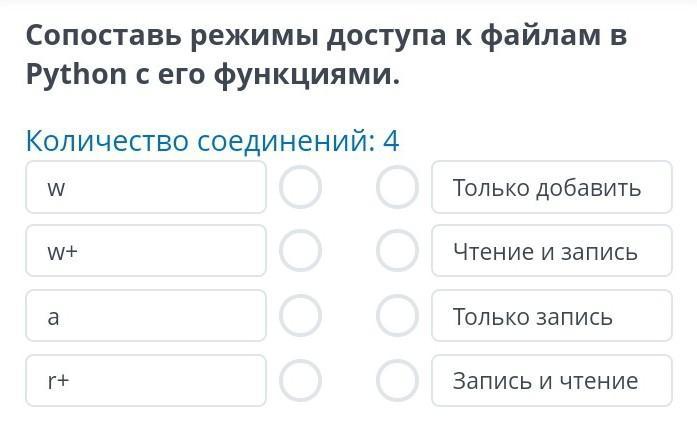
Task: Select the circle beside 'Только запись'
Action: pos(397,316)
